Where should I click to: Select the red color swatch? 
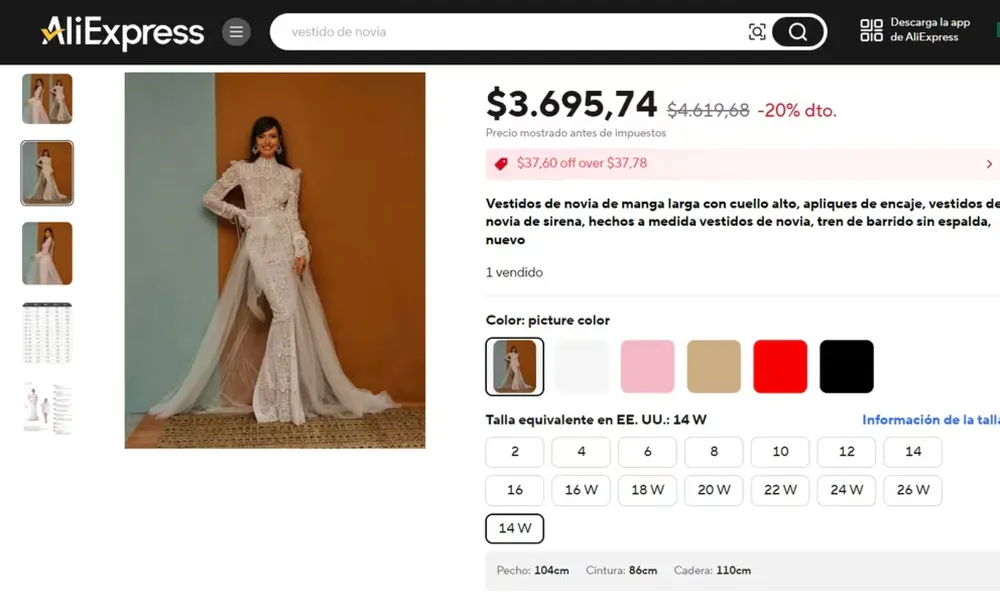(x=780, y=366)
